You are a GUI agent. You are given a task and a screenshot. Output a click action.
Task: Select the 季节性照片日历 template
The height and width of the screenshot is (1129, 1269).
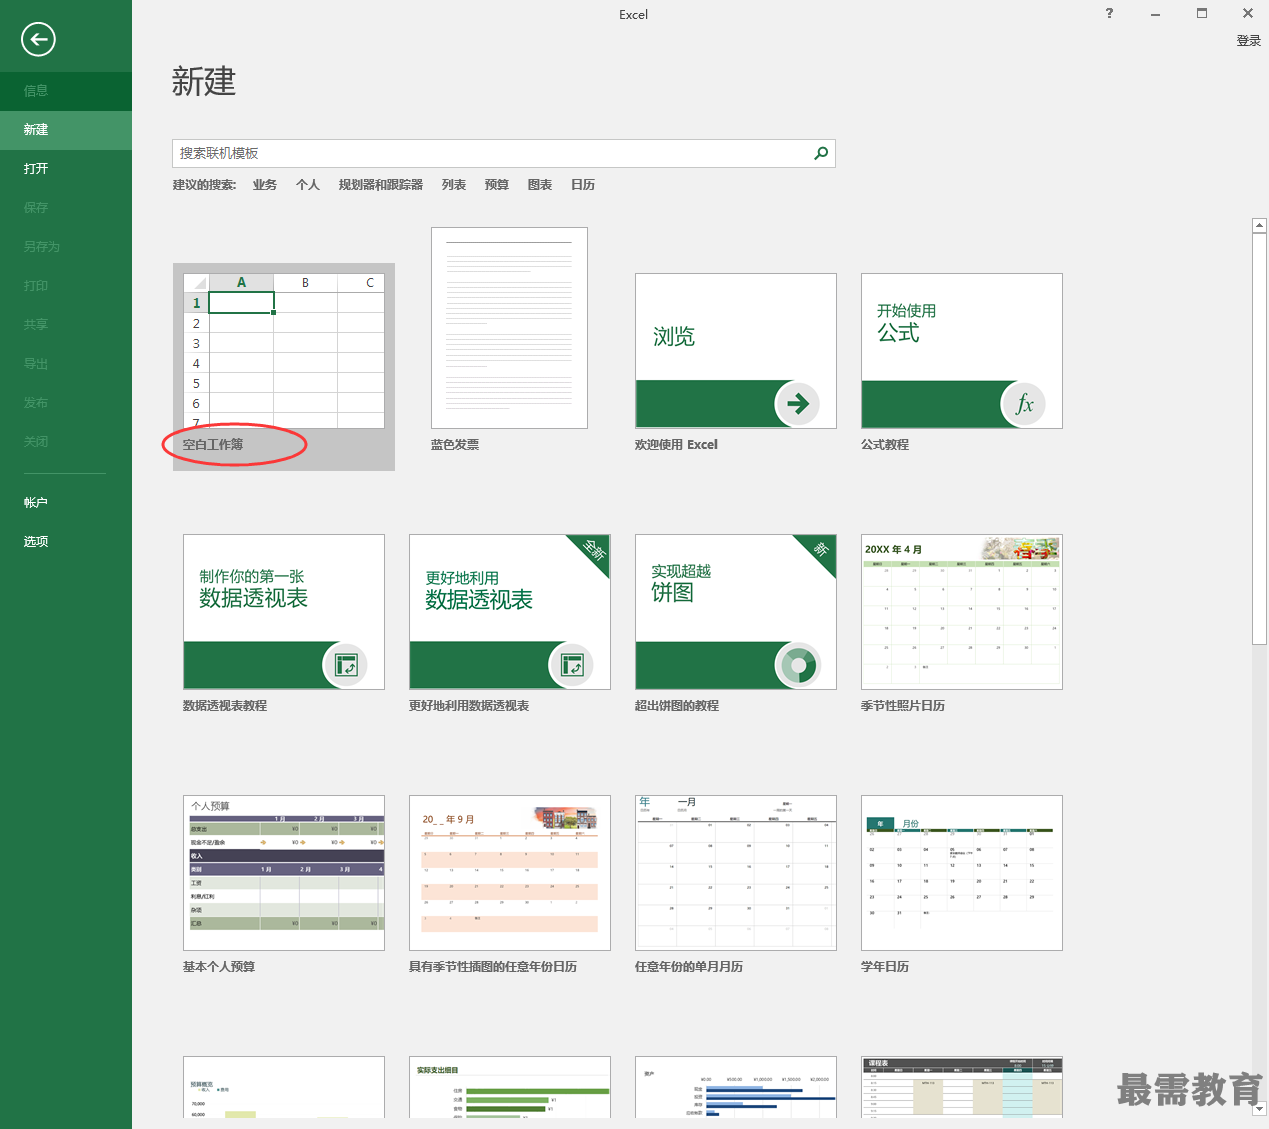[962, 612]
